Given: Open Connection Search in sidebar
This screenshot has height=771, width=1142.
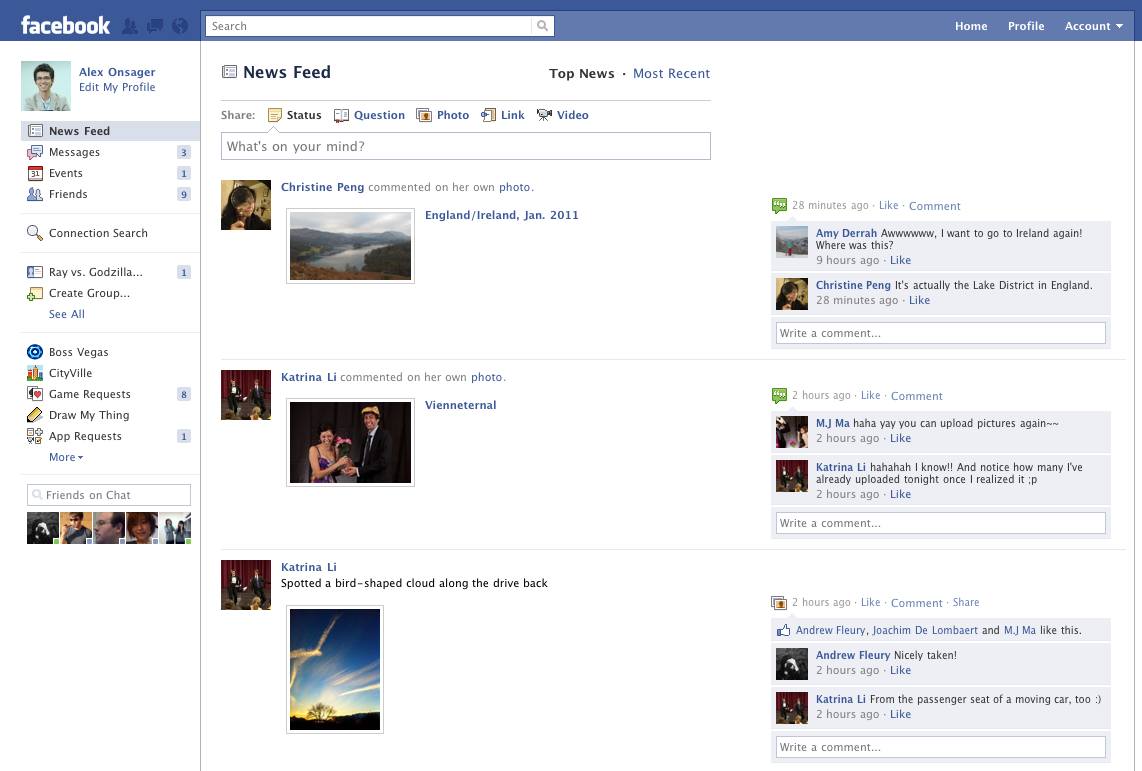Looking at the screenshot, I should pos(98,233).
